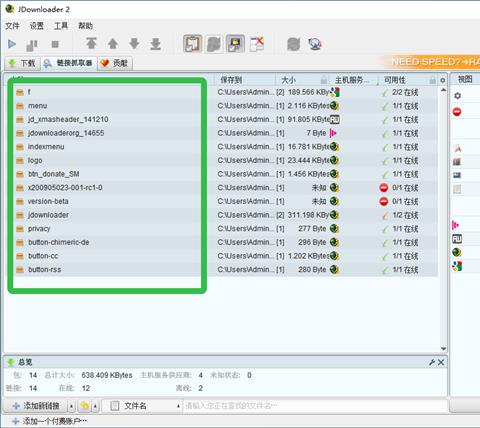
Task: Close the 总览 overview panel
Action: tap(441, 362)
